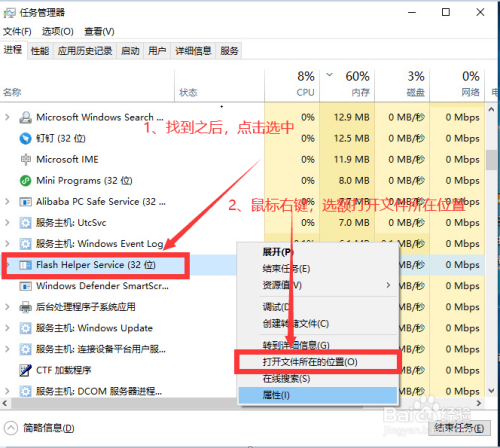Click the gear icon for 服务主机: UtcSvc
500x448 pixels.
coord(25,223)
